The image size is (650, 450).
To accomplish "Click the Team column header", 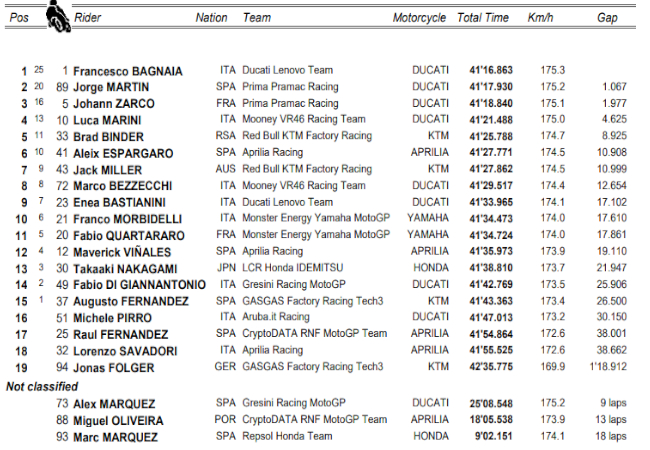I will point(257,18).
